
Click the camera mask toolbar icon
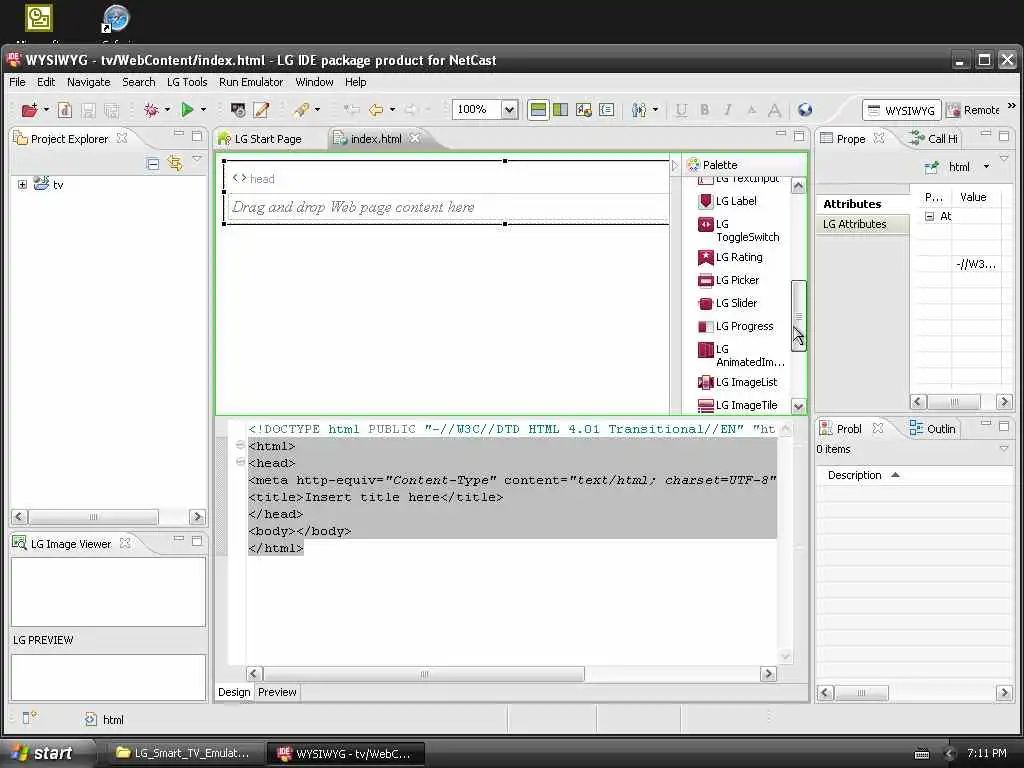click(238, 110)
